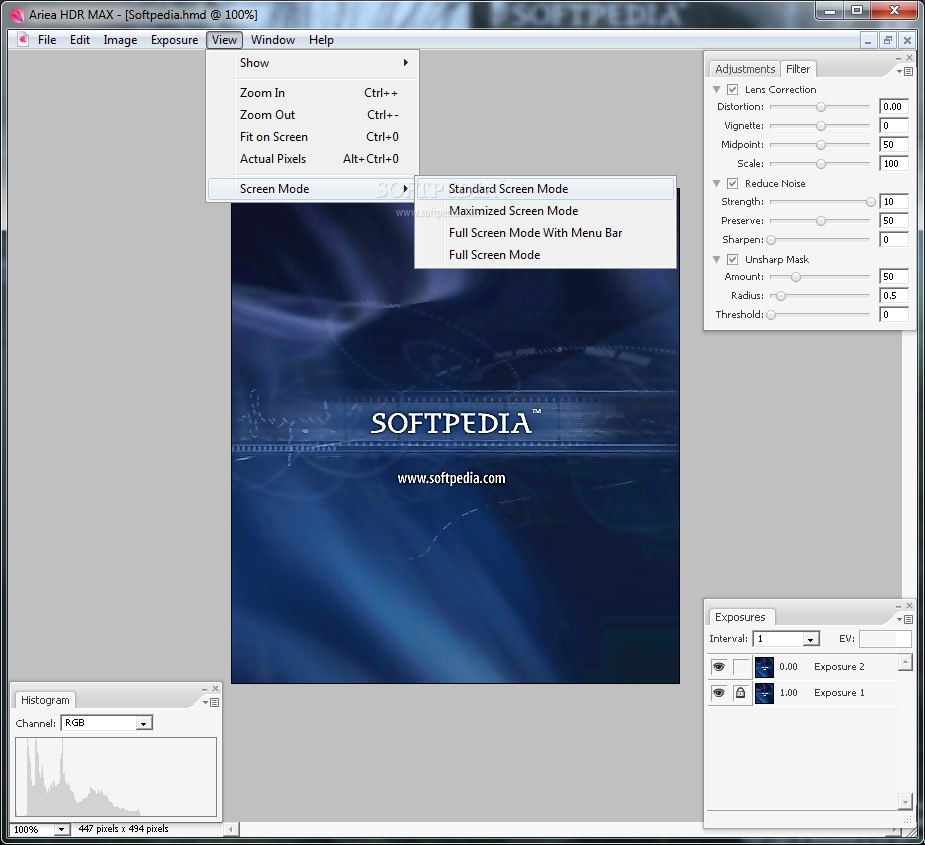
Task: Switch to the Filter tab
Action: click(798, 69)
